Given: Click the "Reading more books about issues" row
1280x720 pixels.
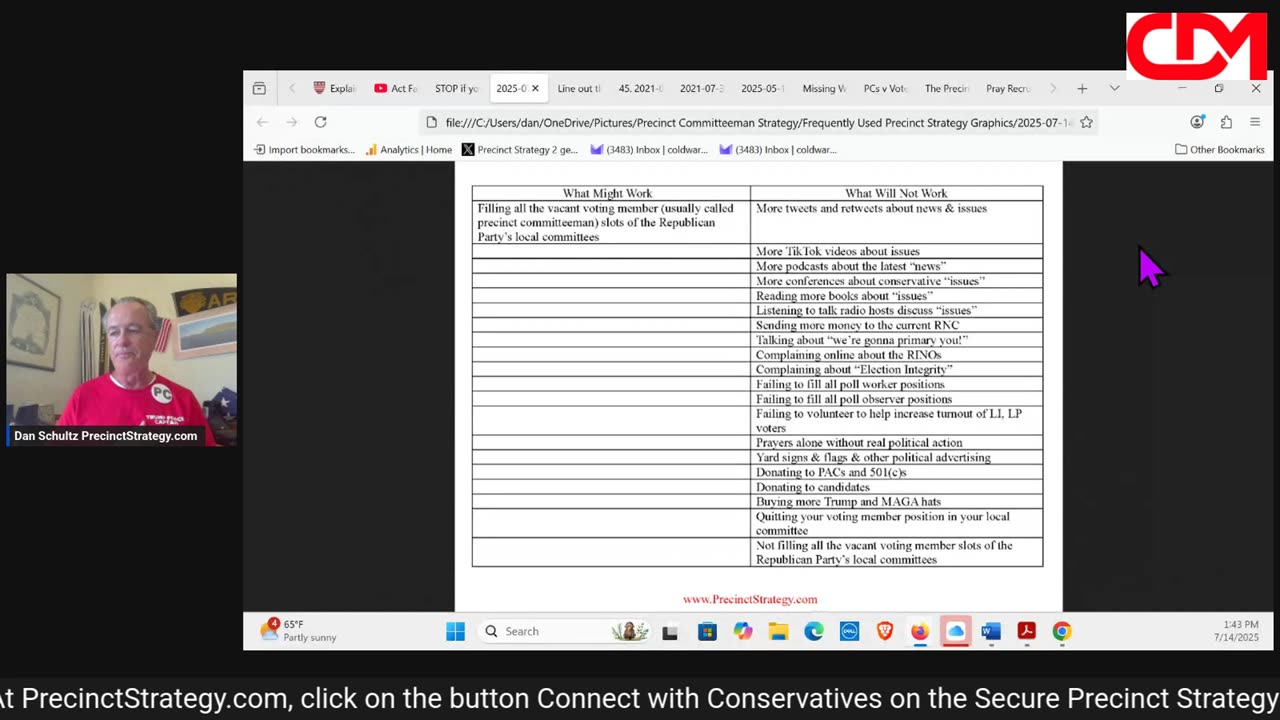Looking at the screenshot, I should pyautogui.click(x=896, y=295).
